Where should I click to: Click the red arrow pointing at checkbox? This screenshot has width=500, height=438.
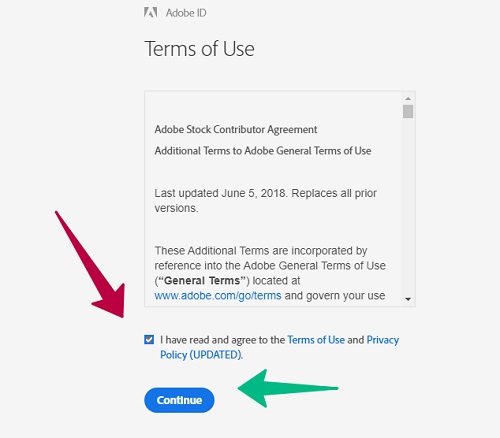click(x=93, y=265)
